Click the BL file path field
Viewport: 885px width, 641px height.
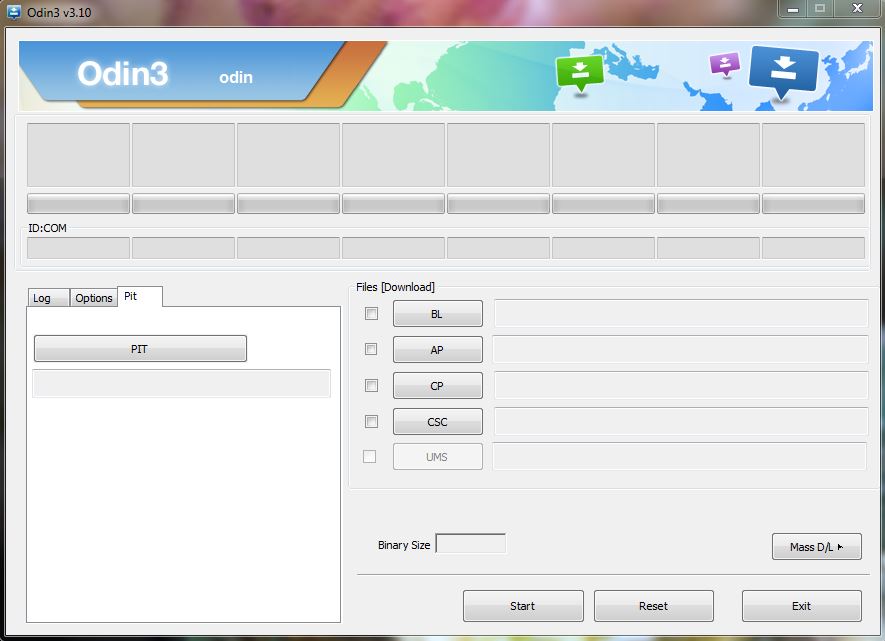pos(681,313)
